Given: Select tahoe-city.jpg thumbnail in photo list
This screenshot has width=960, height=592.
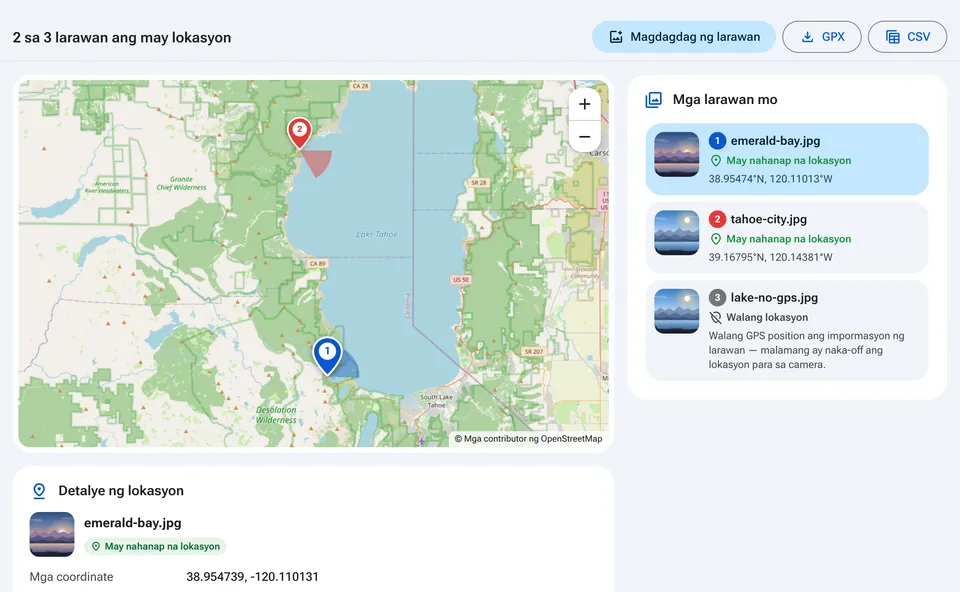Looking at the screenshot, I should pyautogui.click(x=677, y=233).
